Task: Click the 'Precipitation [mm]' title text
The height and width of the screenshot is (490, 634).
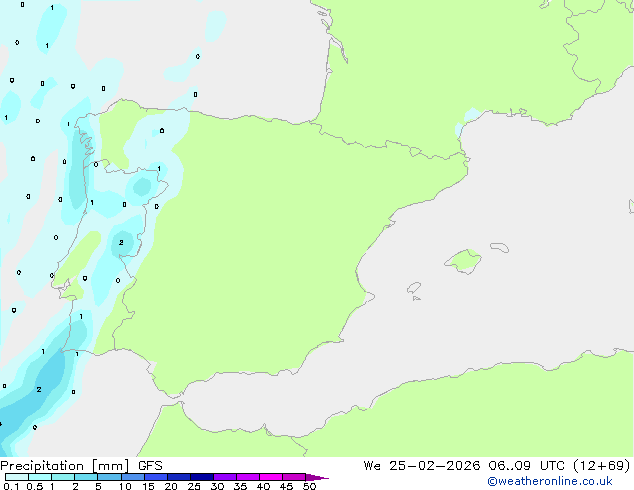Action: (64, 466)
